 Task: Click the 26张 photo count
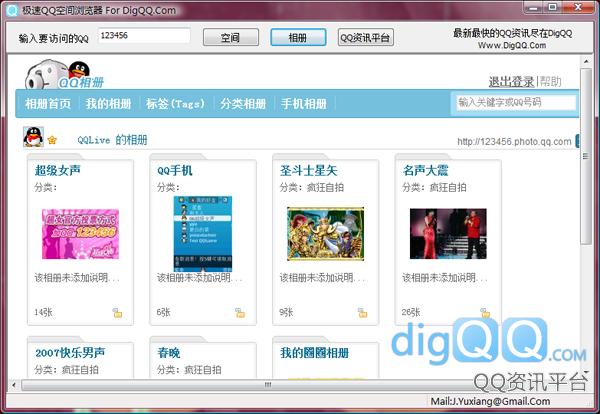[x=411, y=312]
